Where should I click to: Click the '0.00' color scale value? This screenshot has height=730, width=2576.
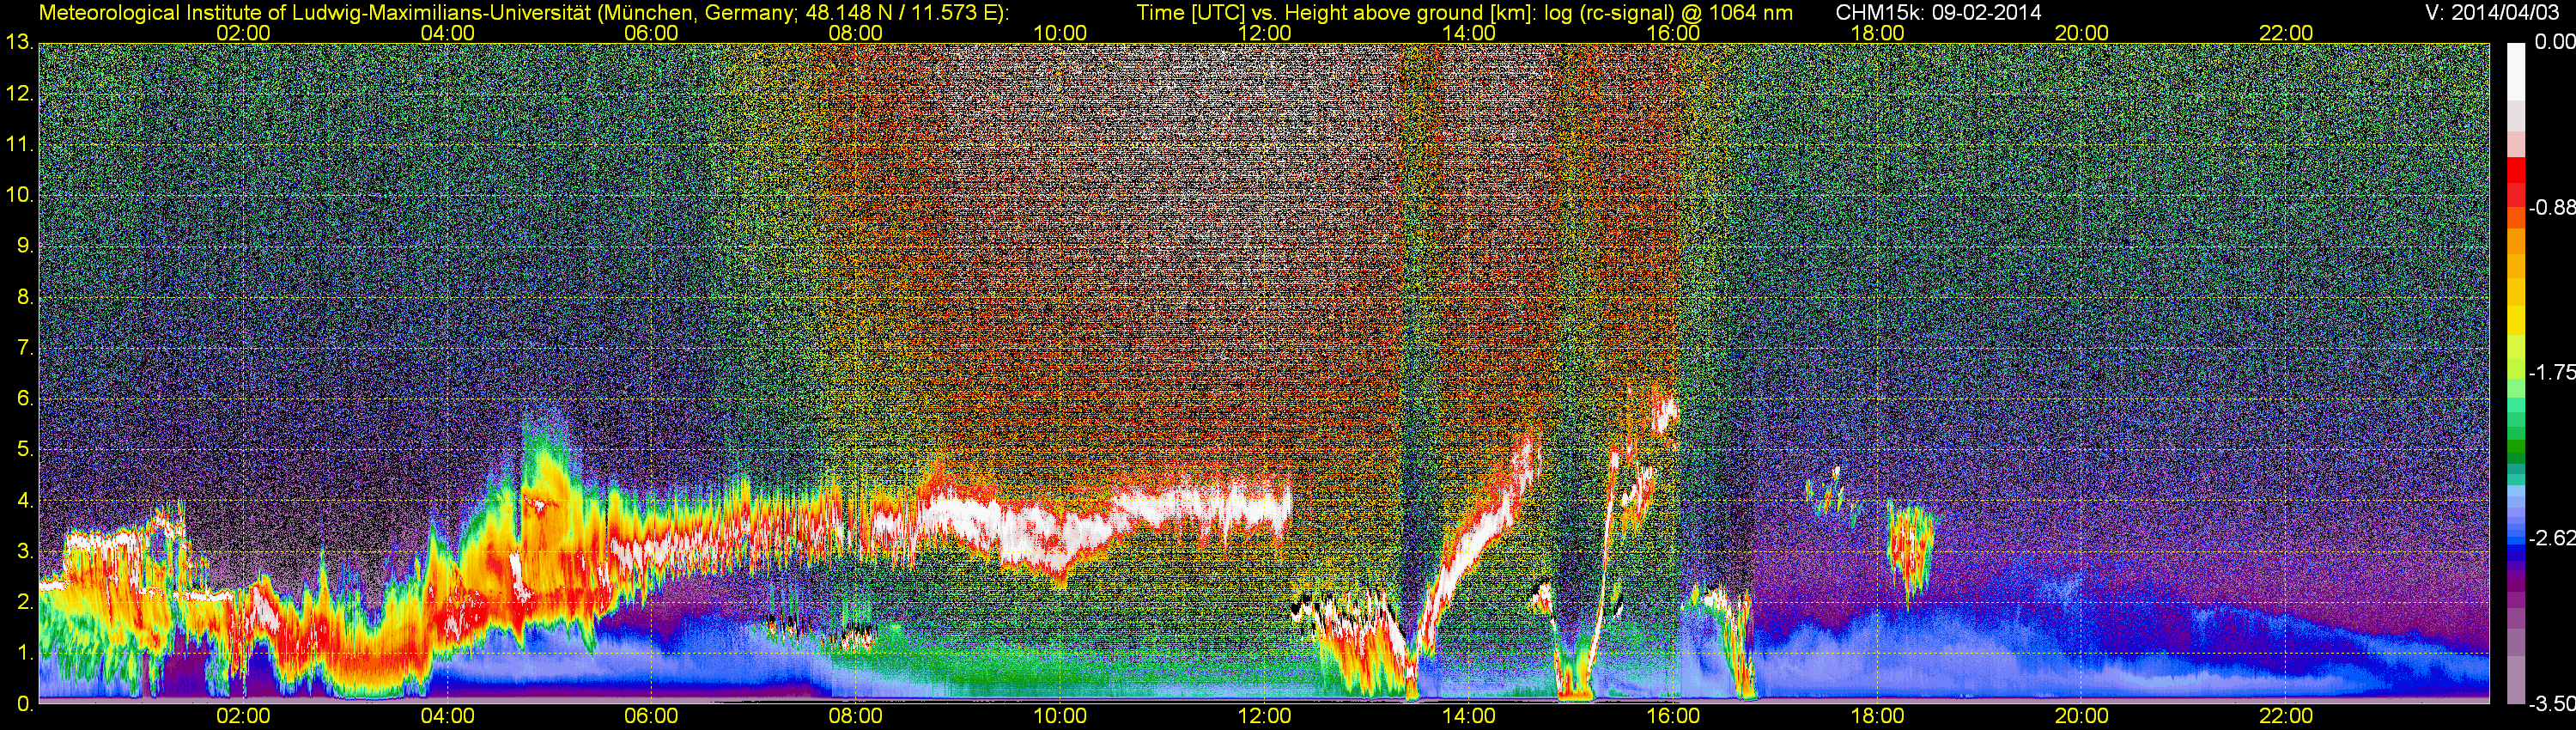[2554, 42]
